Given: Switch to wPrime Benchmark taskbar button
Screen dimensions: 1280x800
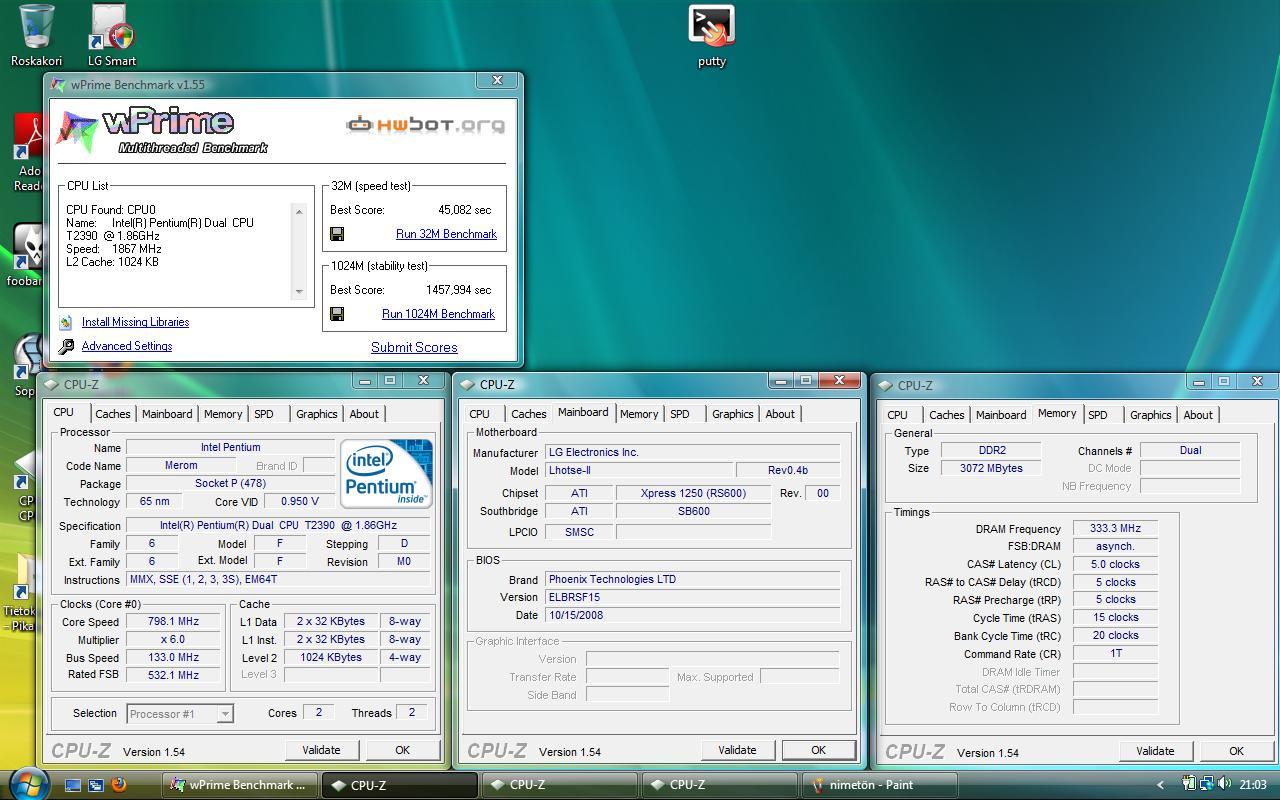Looking at the screenshot, I should (240, 785).
